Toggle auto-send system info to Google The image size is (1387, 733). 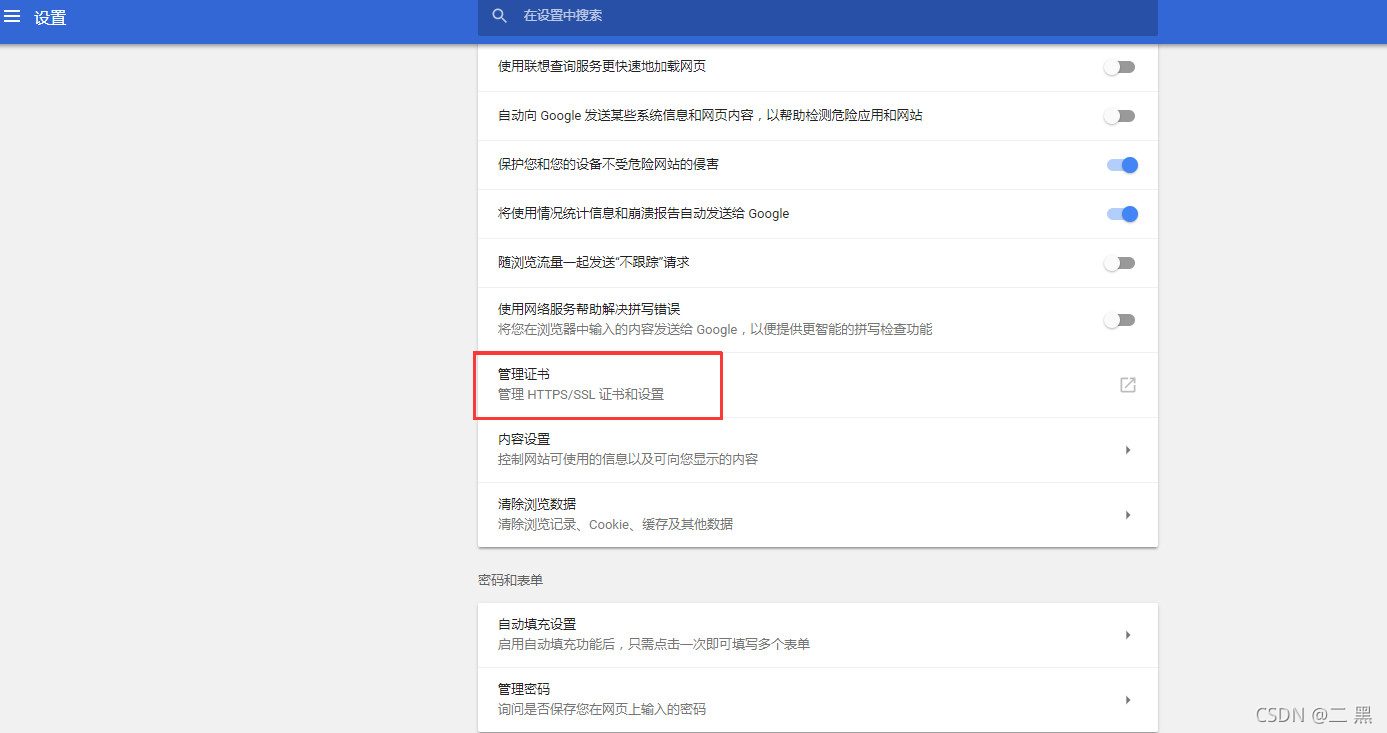coord(1120,116)
